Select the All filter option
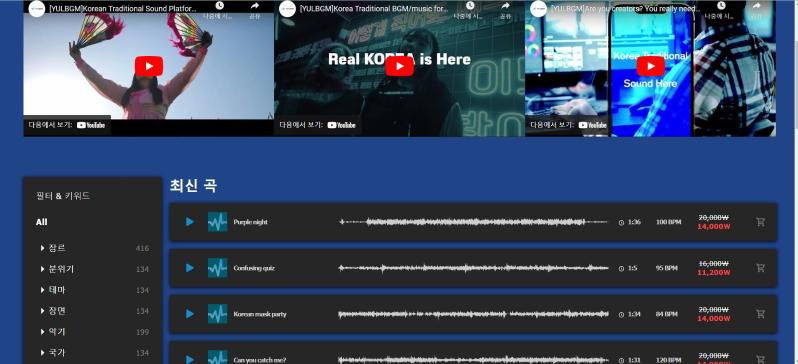Screen dimensions: 798x364 click(42, 222)
